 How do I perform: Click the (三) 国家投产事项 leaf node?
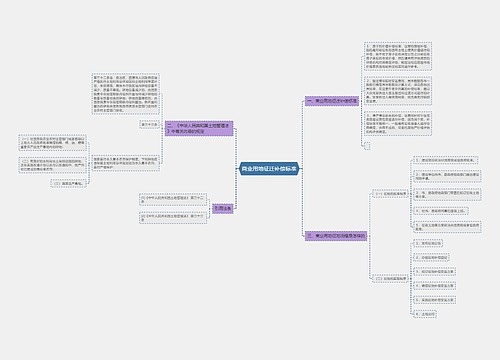coord(68,183)
